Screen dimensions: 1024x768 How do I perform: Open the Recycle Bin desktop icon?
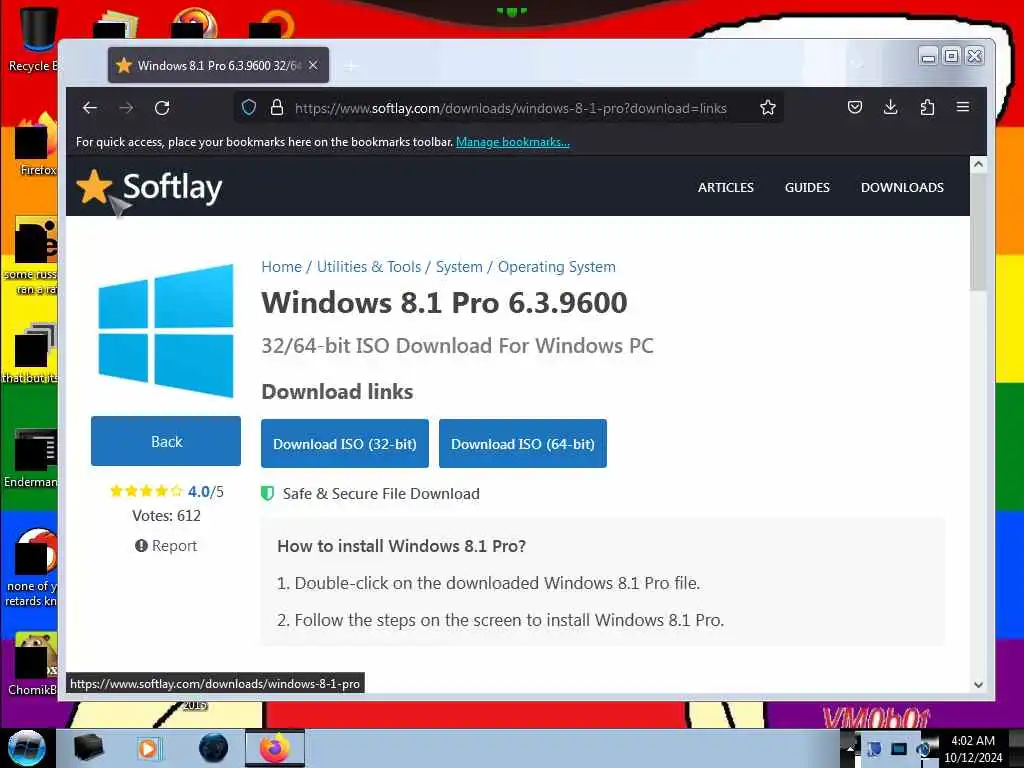[x=34, y=38]
